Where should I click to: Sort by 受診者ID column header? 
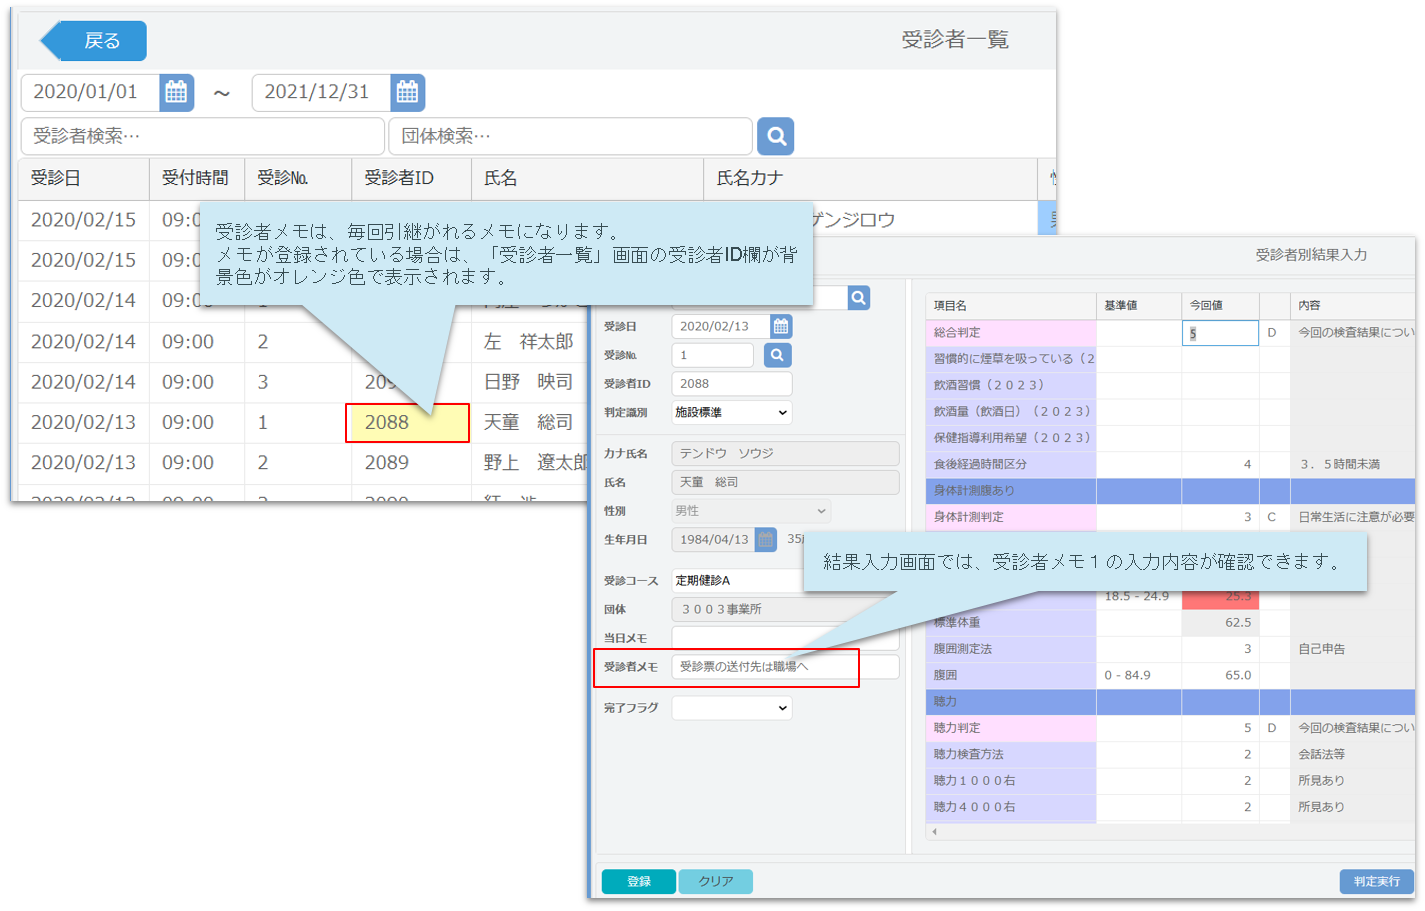[411, 178]
